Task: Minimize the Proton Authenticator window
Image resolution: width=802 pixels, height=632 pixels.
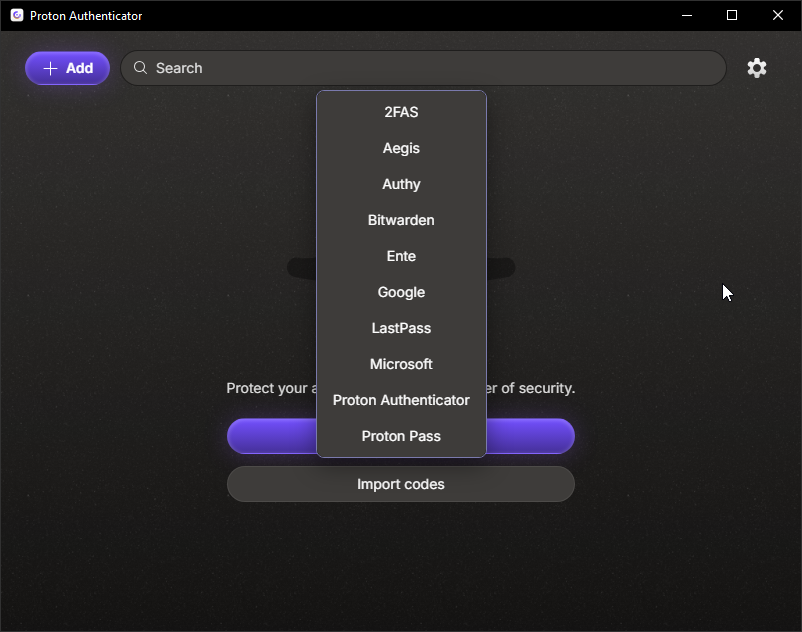Action: coord(686,15)
